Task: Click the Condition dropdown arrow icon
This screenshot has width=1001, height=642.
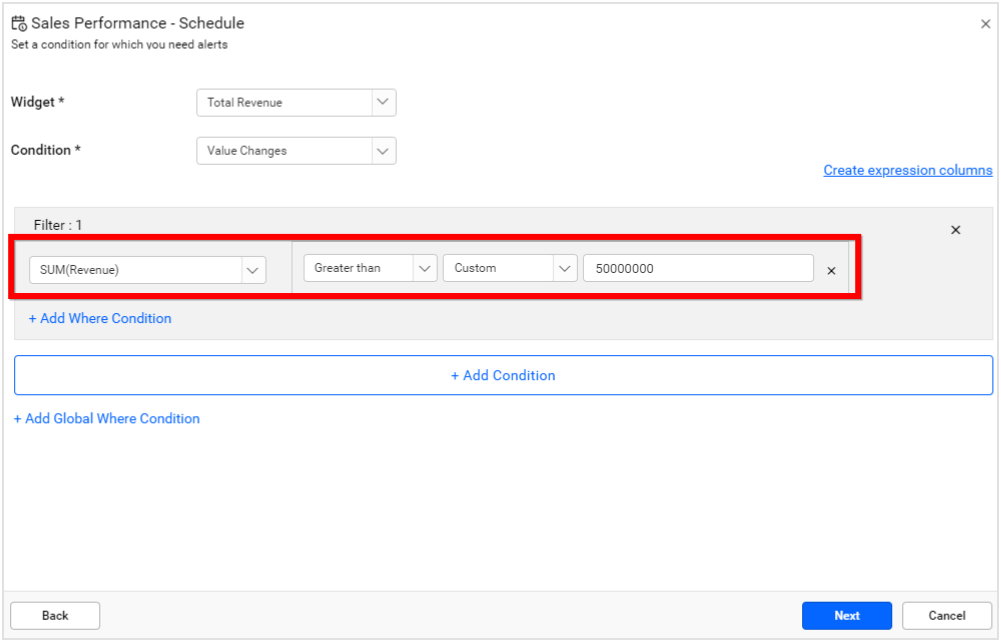Action: (382, 149)
